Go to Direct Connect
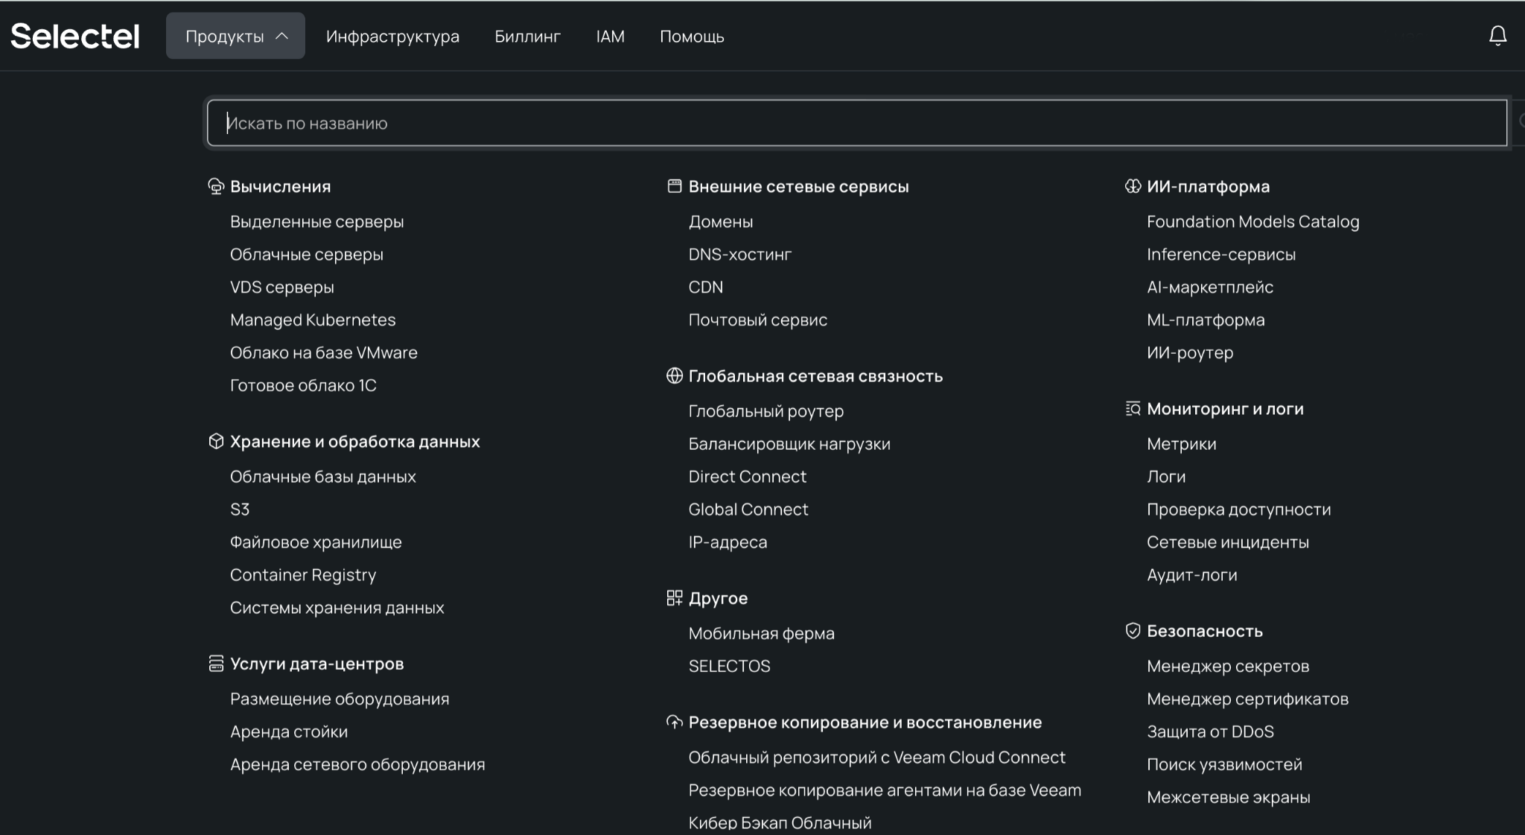This screenshot has height=835, width=1525. point(747,476)
